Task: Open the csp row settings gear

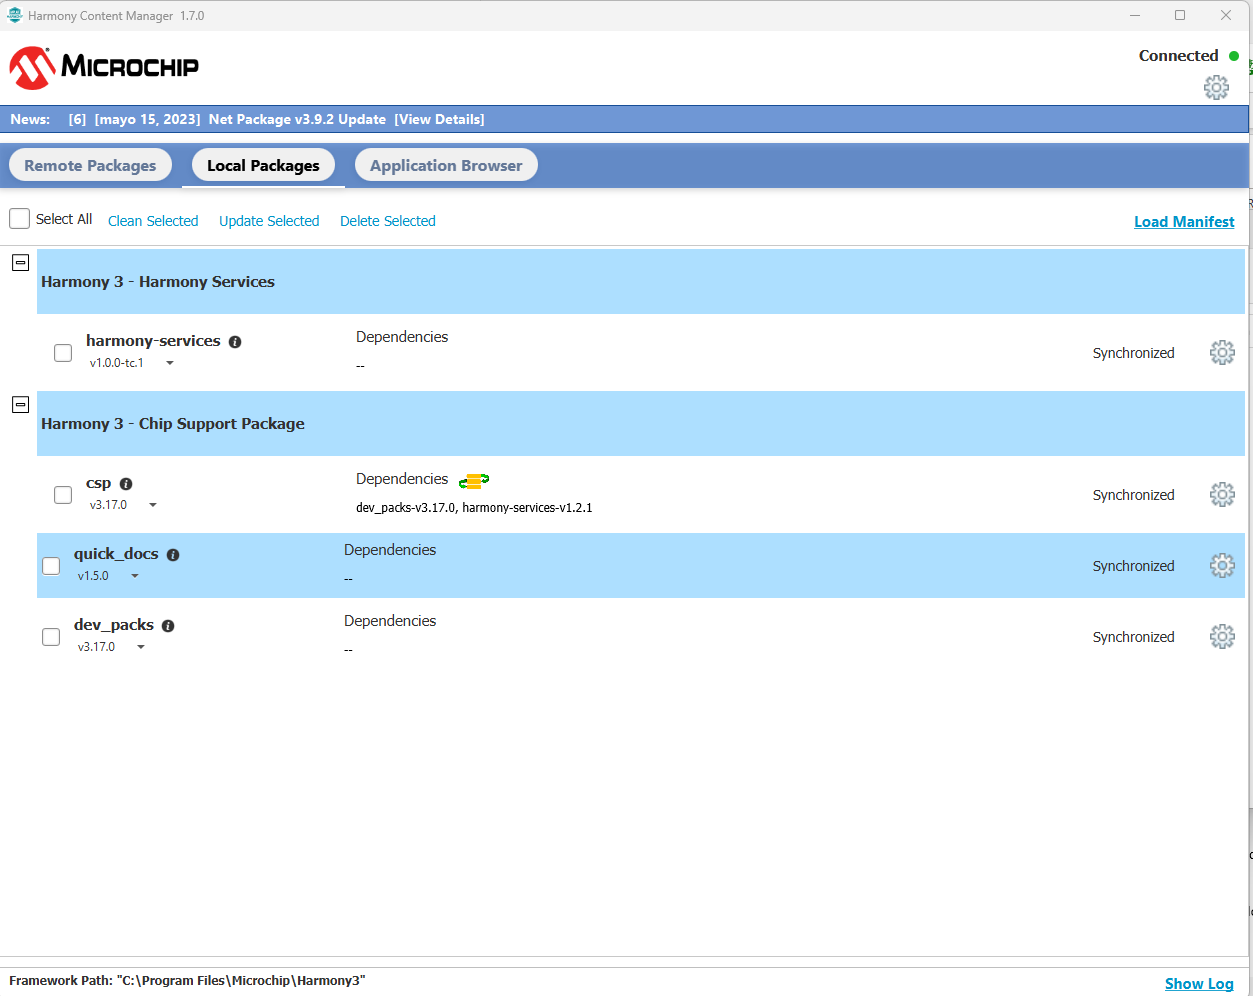Action: coord(1222,494)
